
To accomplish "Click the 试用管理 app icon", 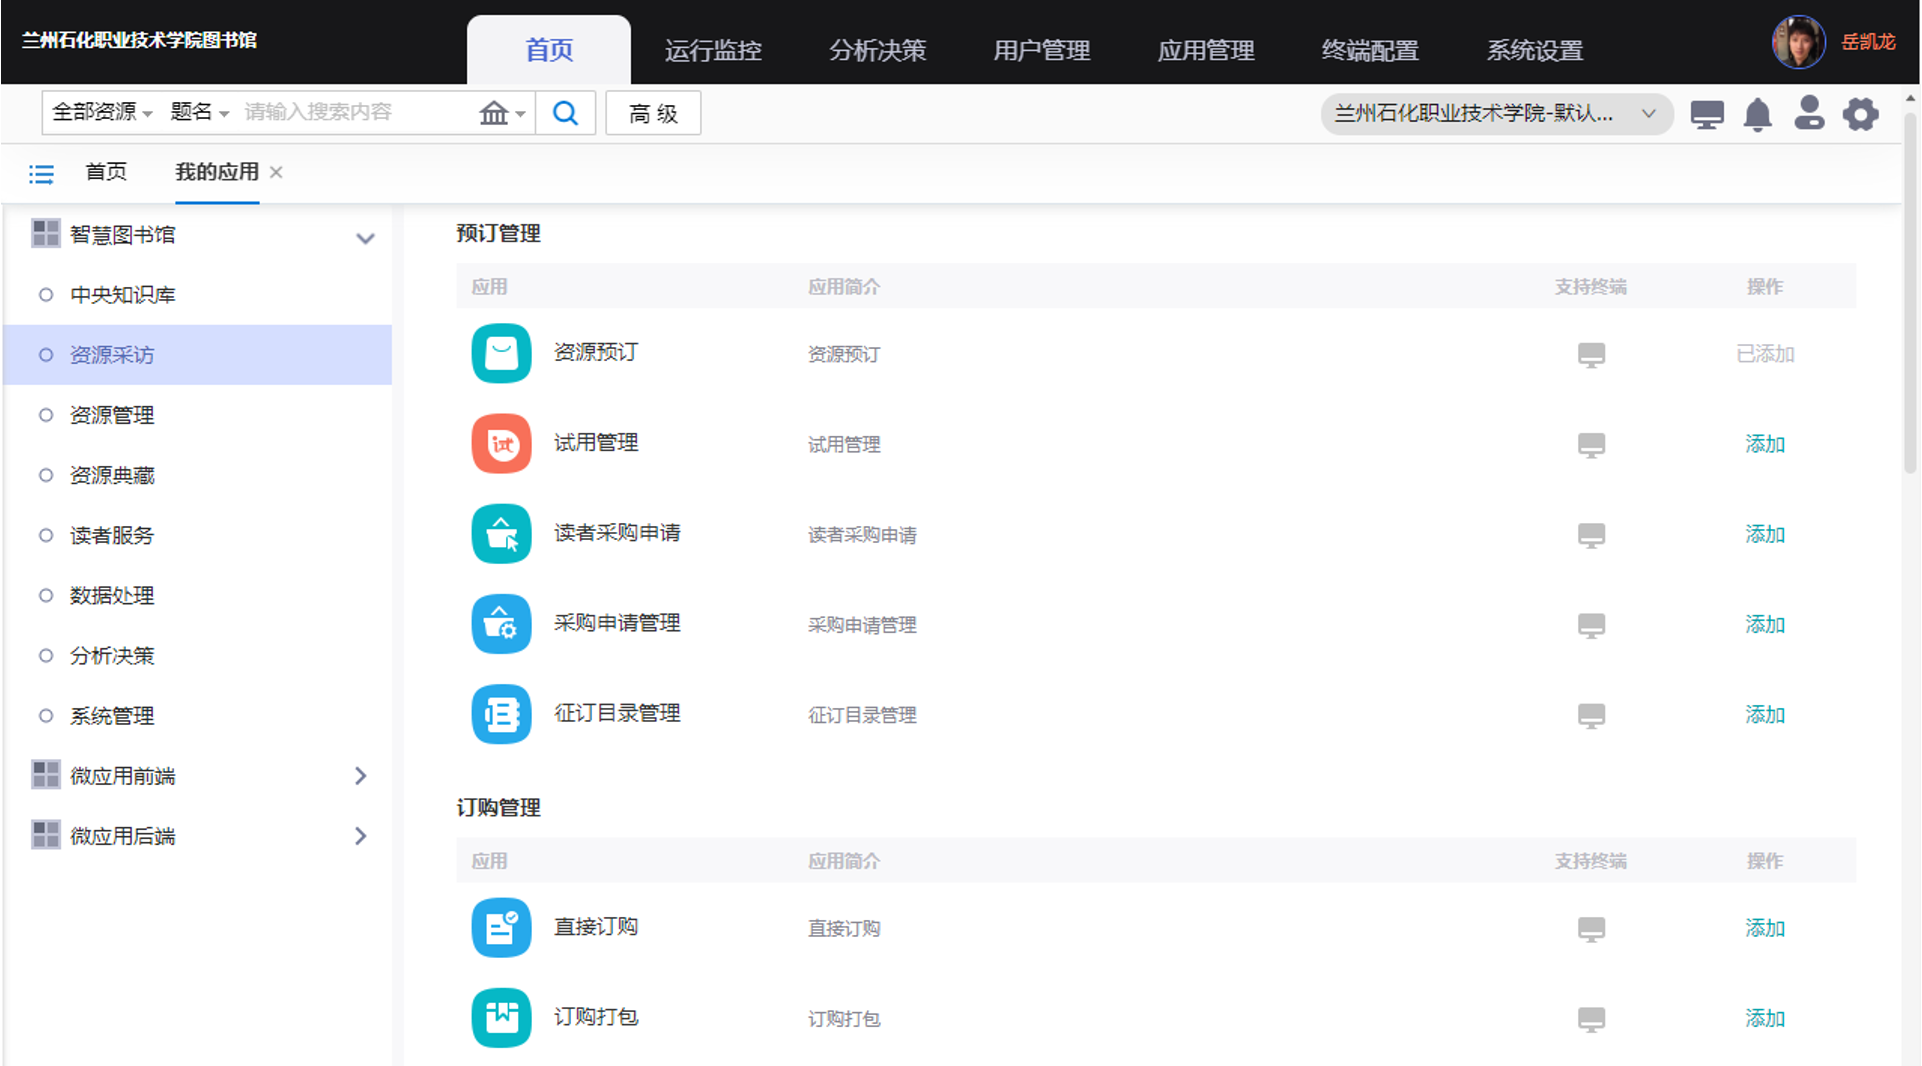I will 501,443.
